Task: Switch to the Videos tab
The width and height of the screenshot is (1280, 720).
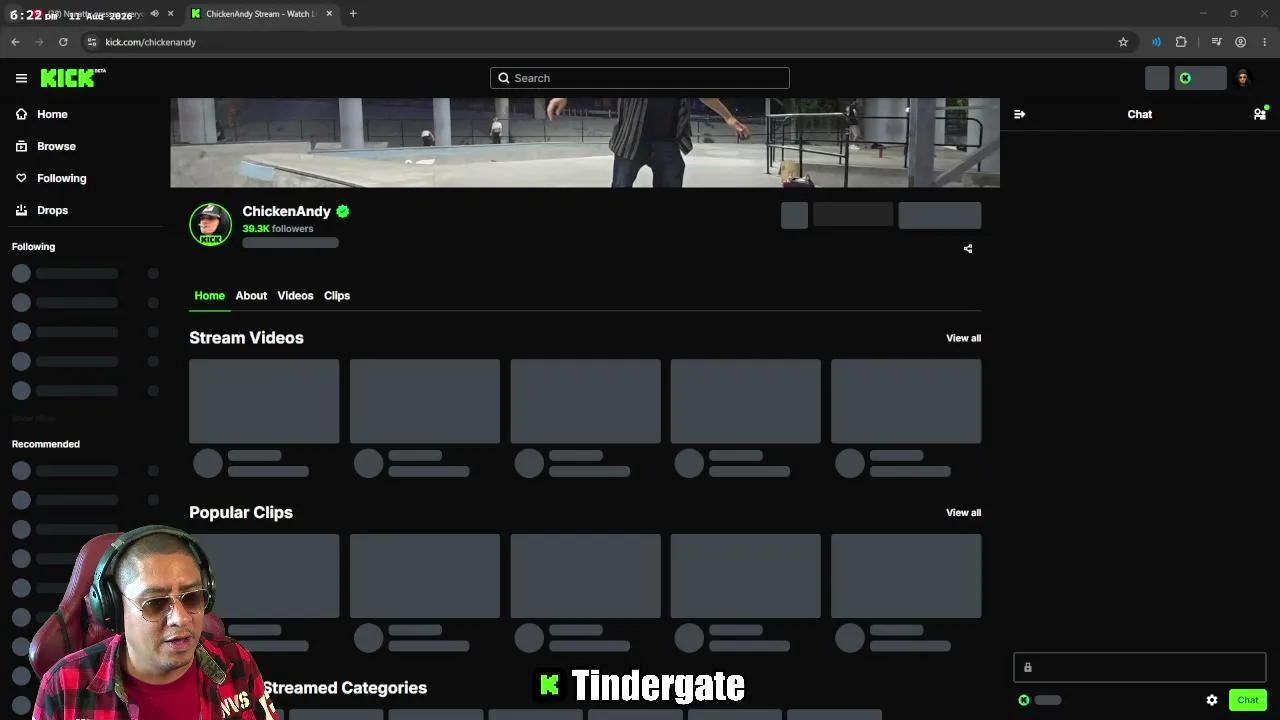Action: tap(295, 296)
